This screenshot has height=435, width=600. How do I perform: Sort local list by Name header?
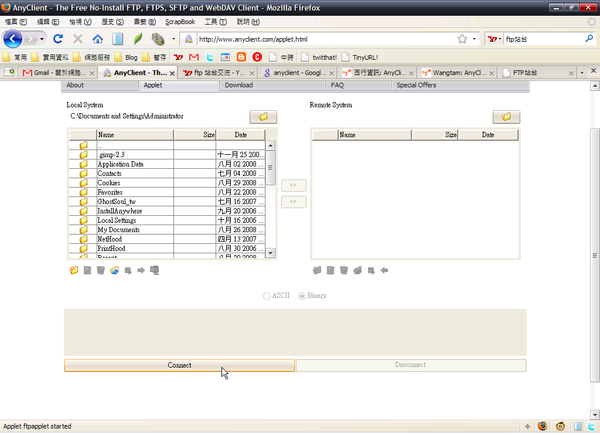tap(135, 135)
